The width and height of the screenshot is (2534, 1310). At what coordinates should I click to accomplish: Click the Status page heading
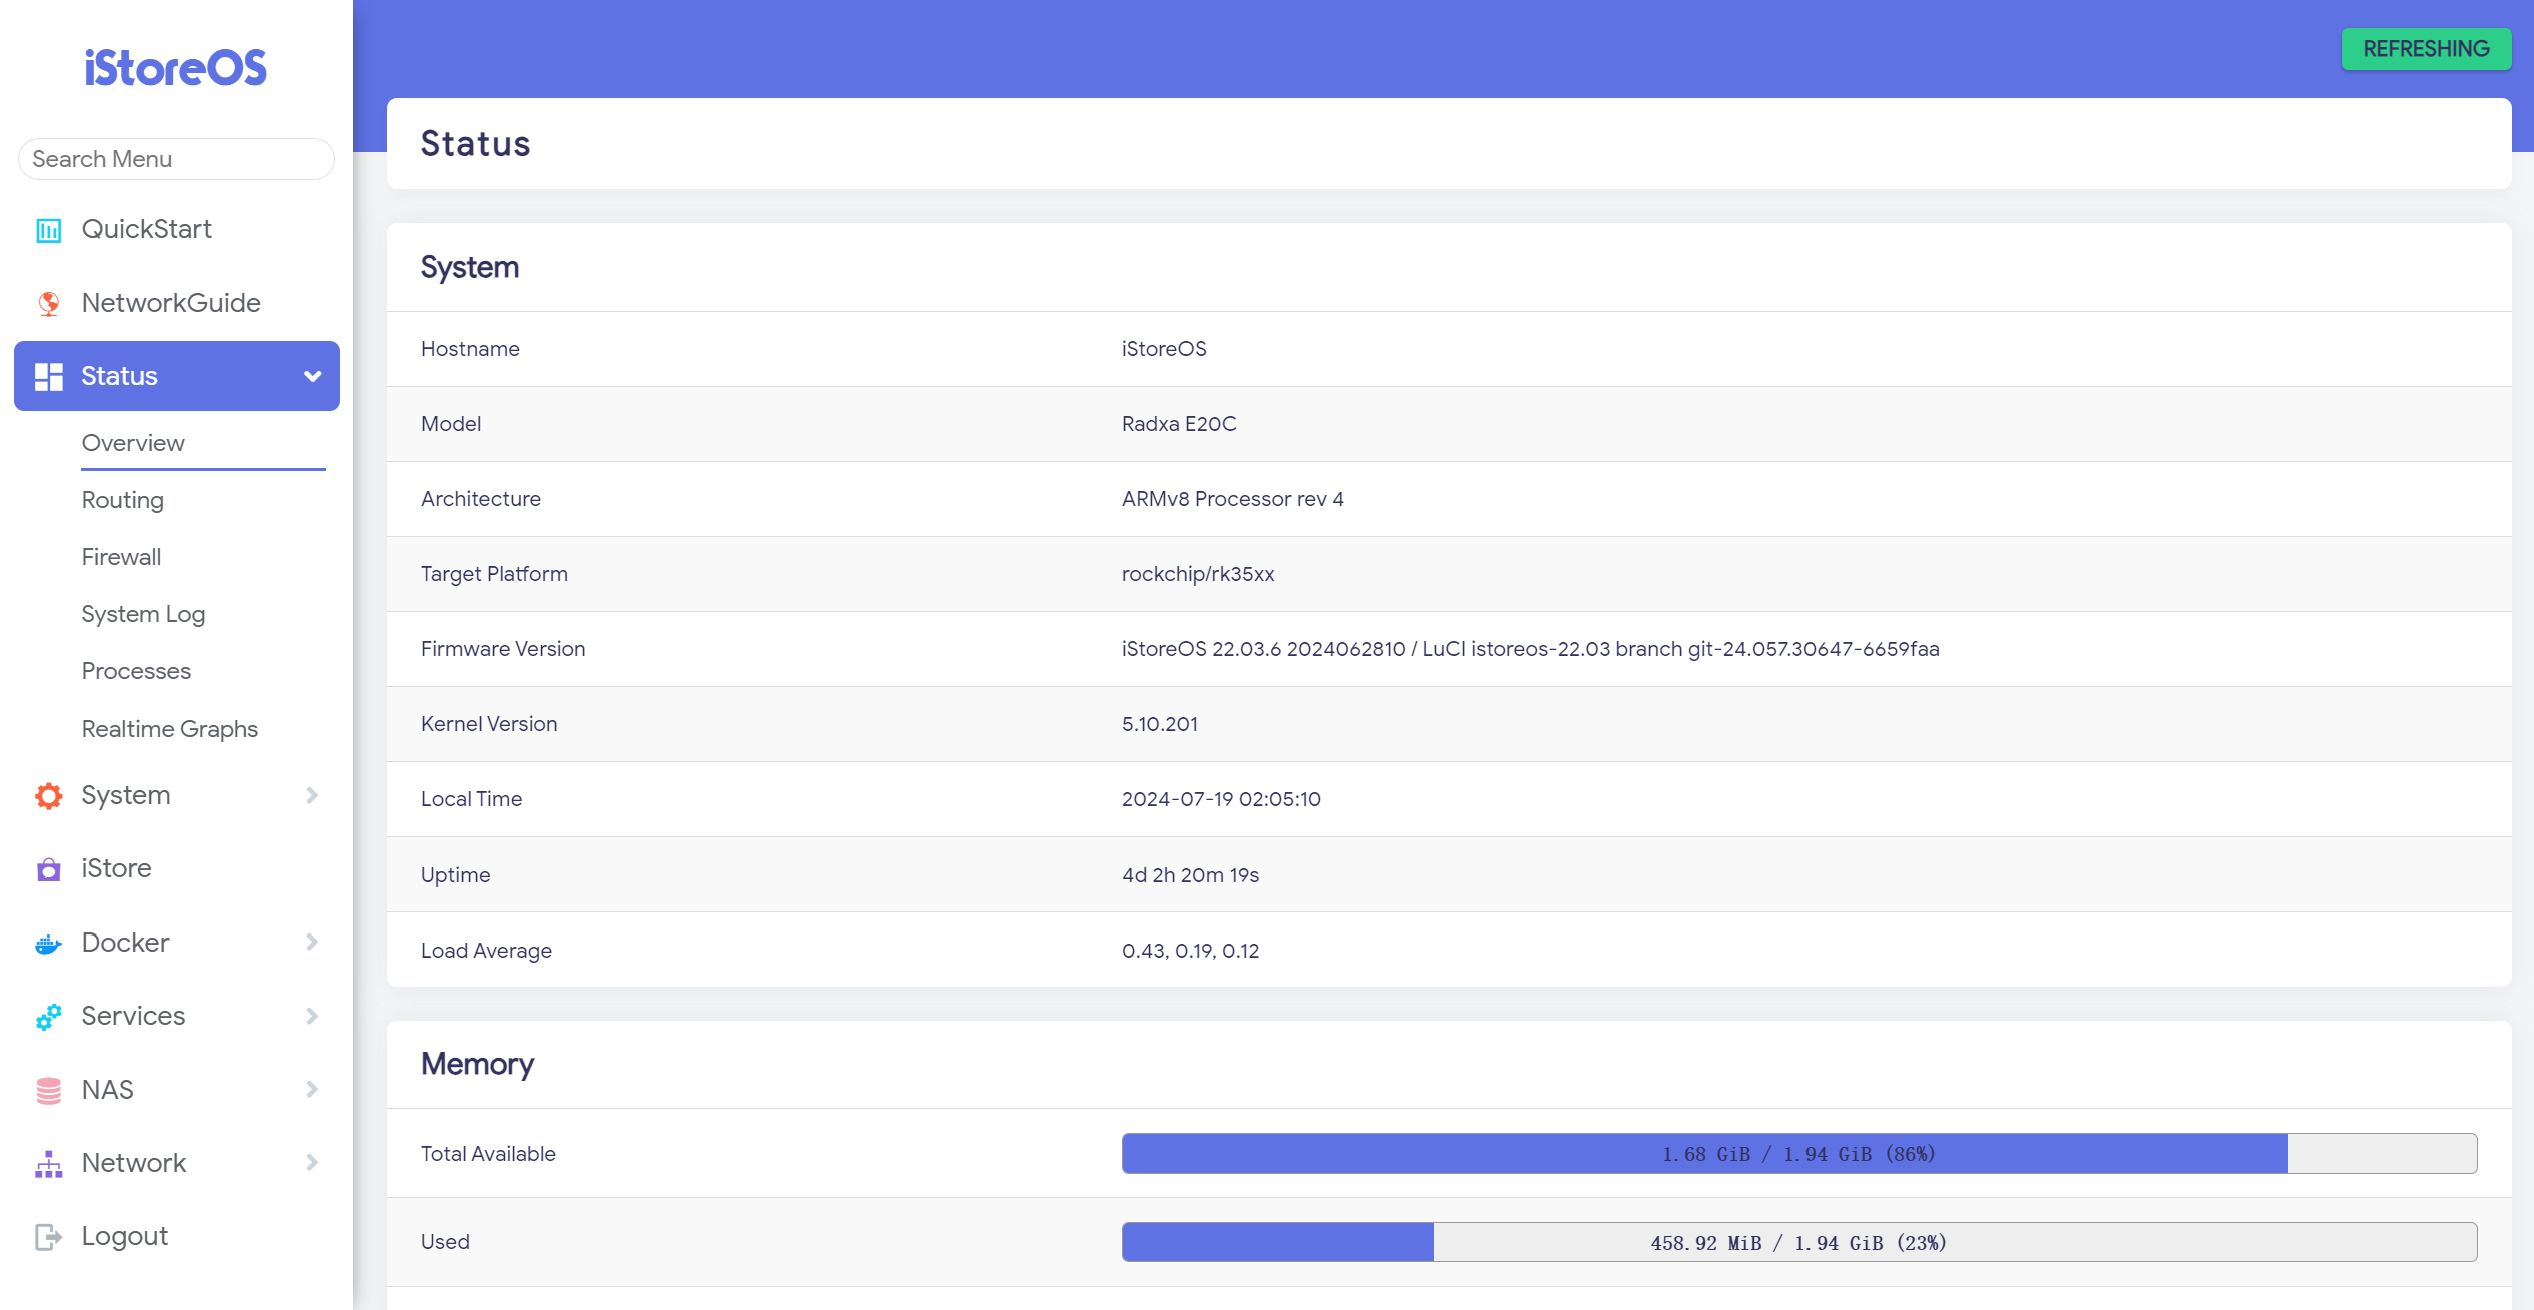[475, 144]
